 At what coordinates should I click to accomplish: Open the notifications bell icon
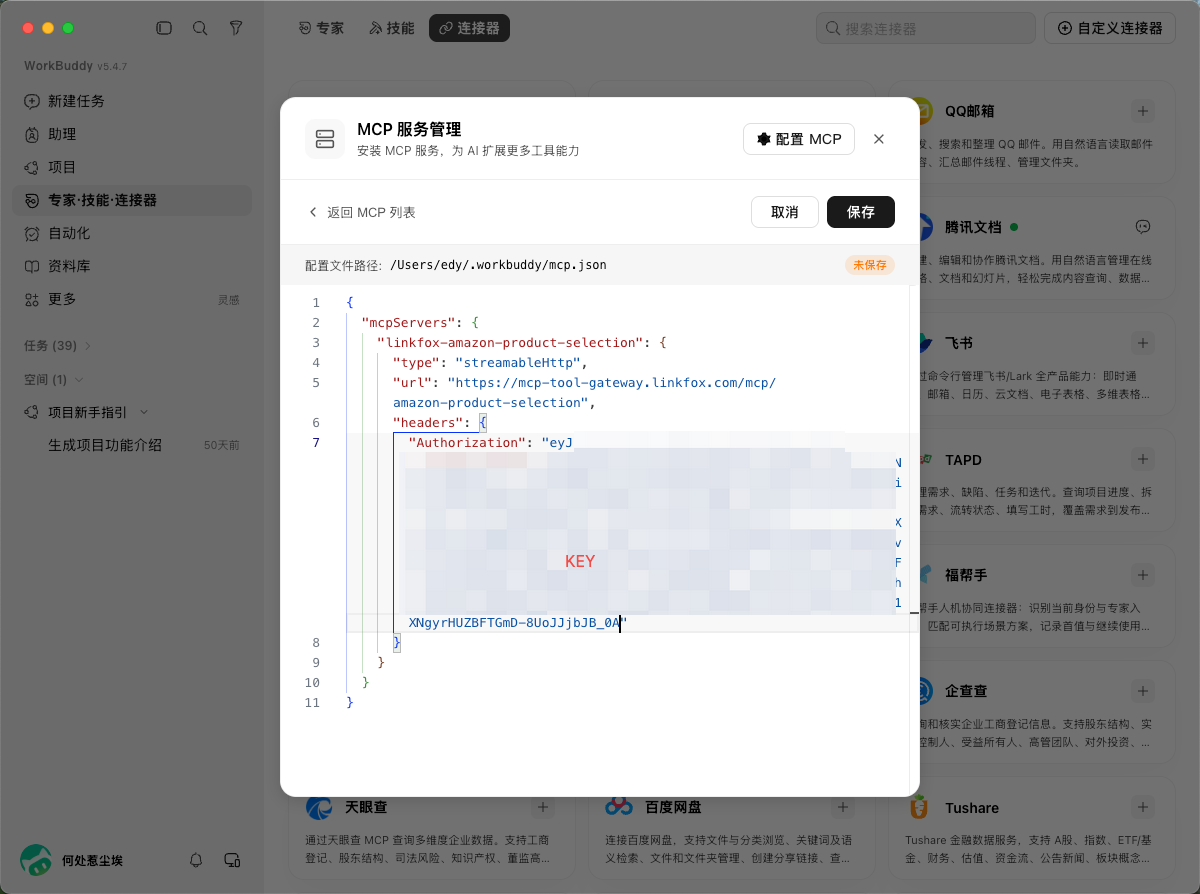click(196, 860)
